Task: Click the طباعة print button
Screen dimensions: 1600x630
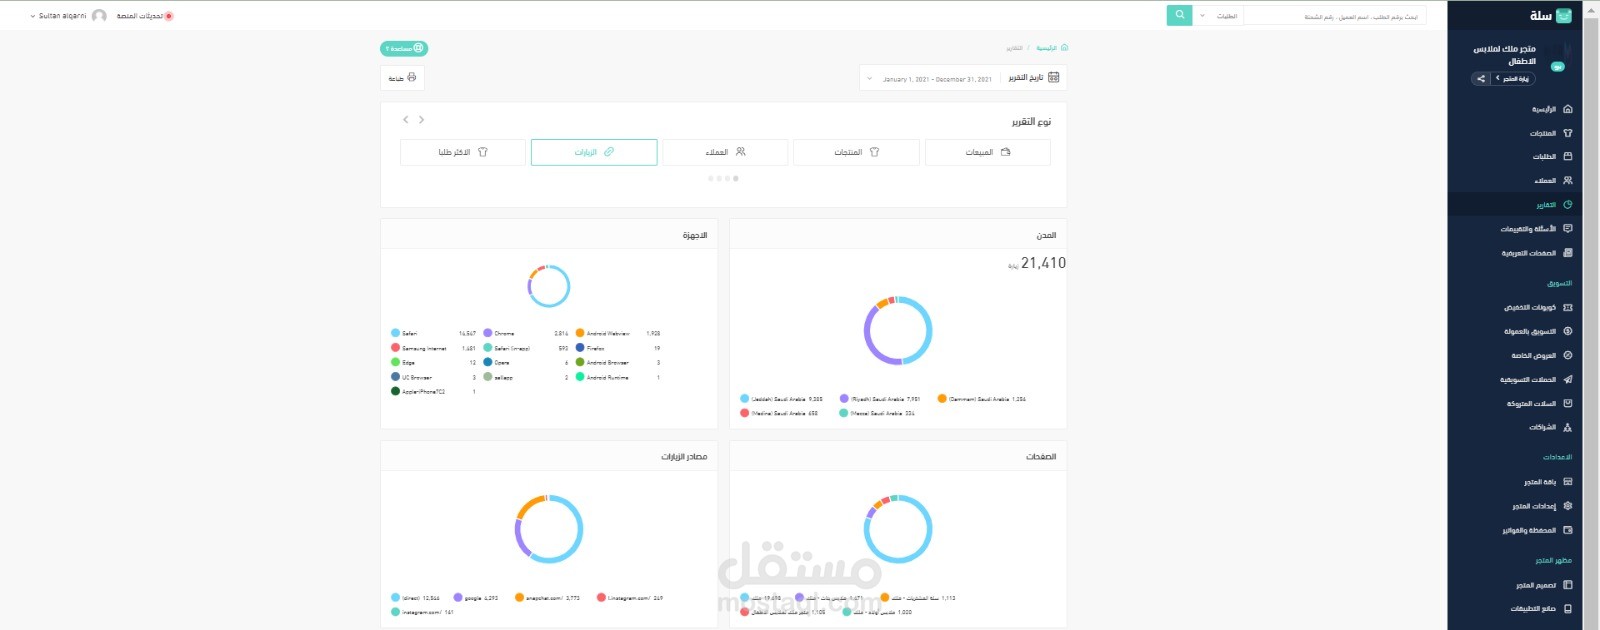Action: click(402, 78)
